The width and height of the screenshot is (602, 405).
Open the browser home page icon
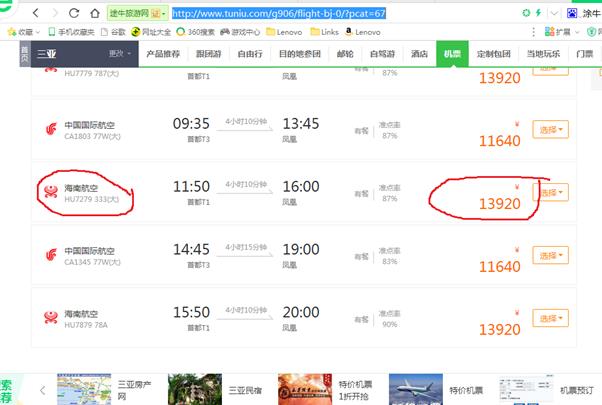pos(95,13)
